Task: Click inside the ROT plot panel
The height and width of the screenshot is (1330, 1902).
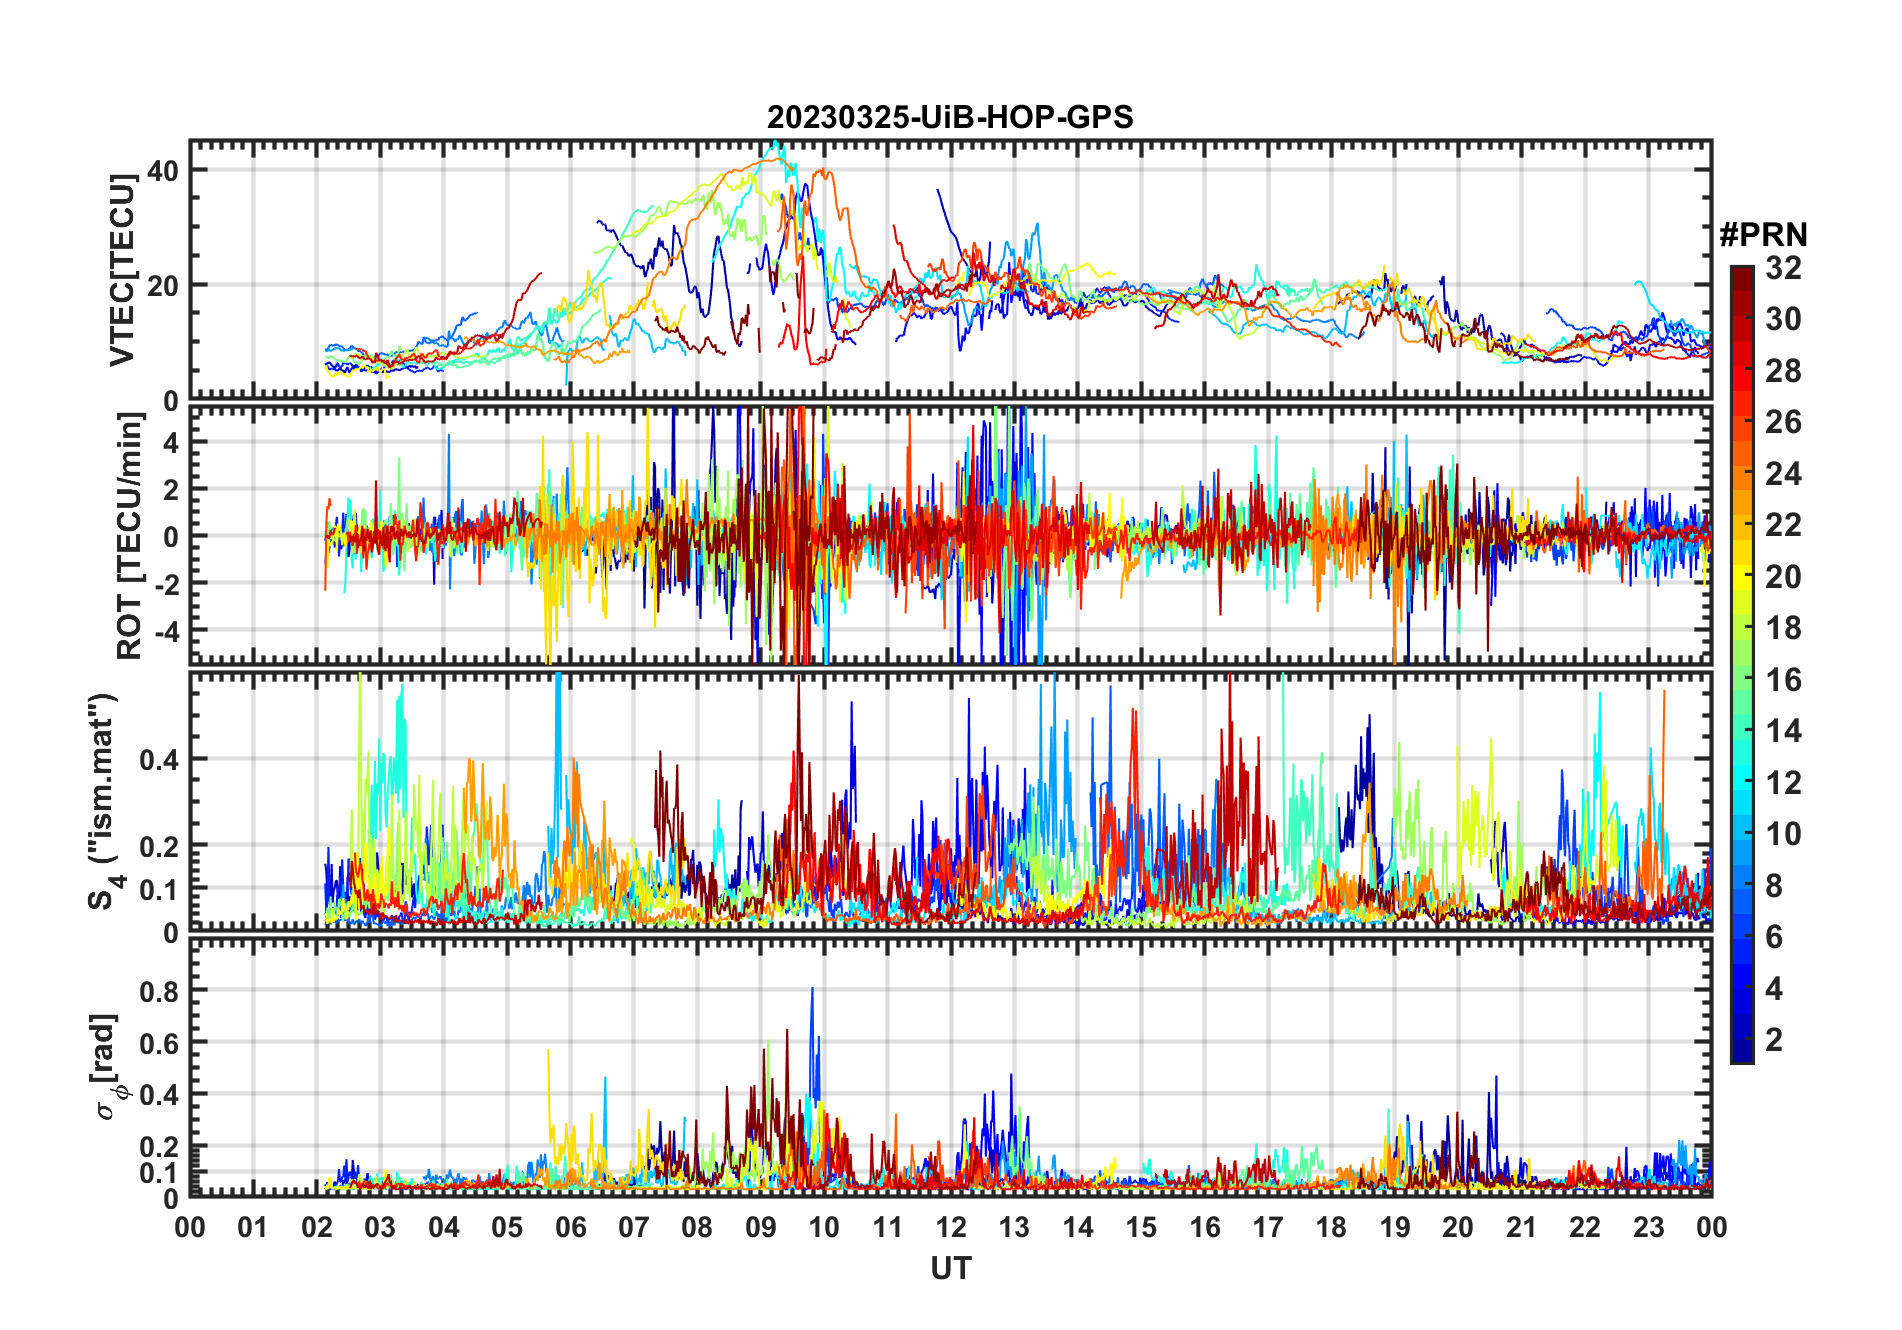Action: click(x=951, y=535)
